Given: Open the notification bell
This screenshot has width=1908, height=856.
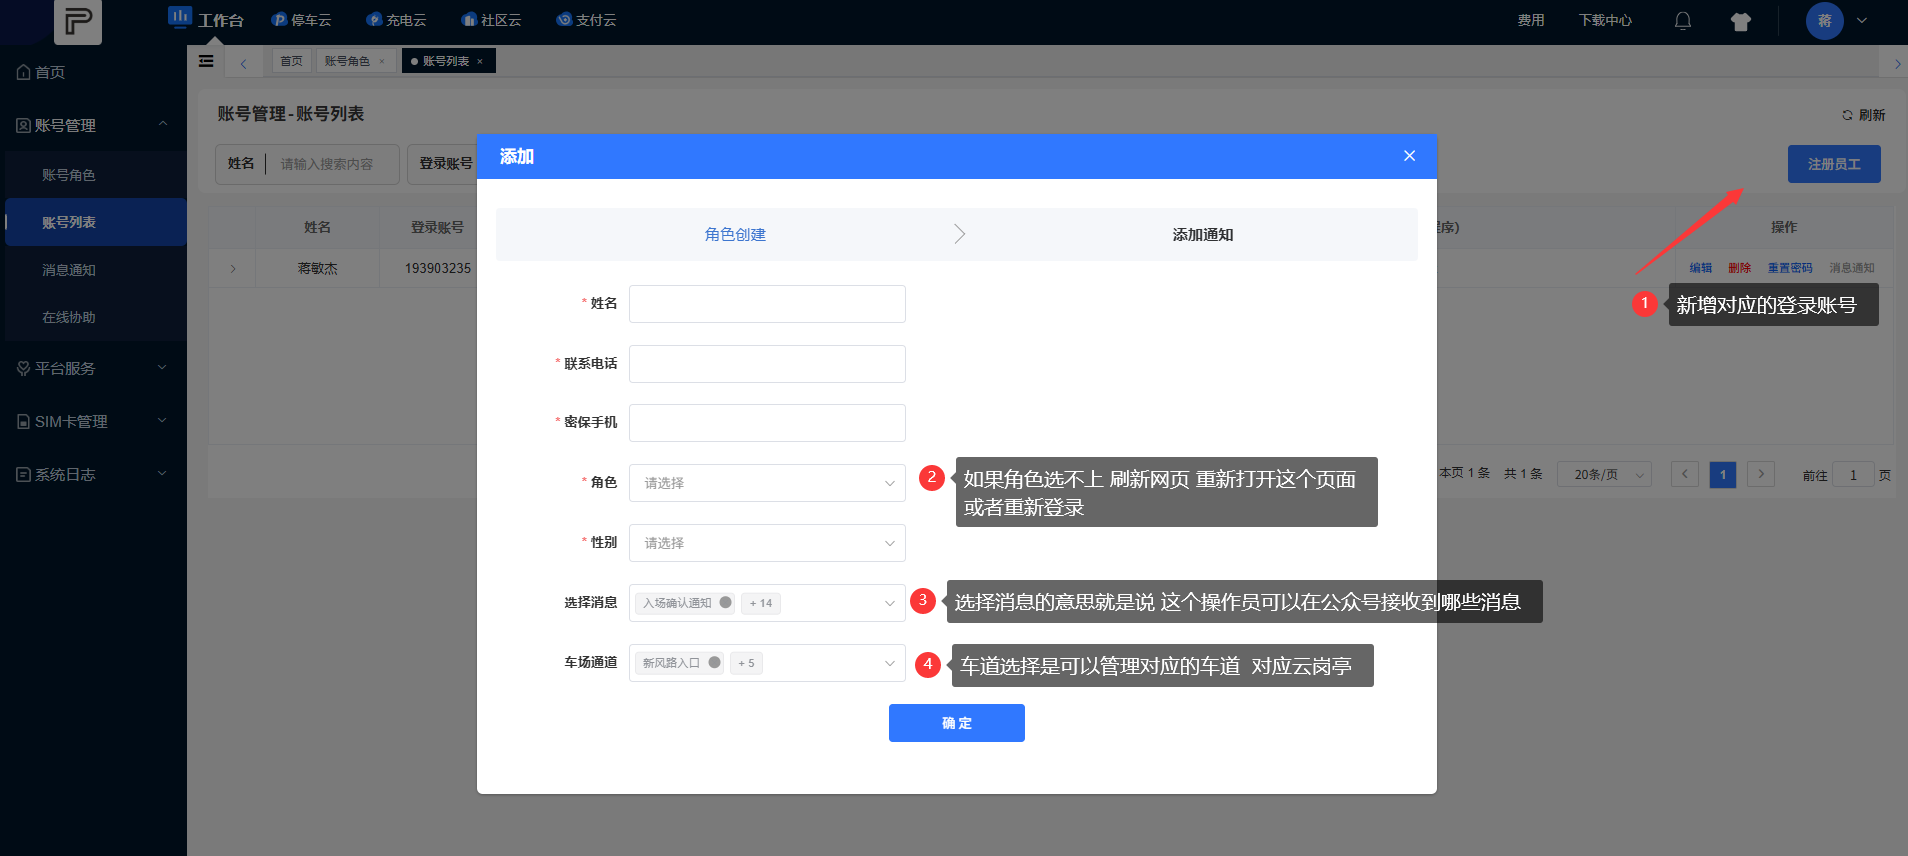Looking at the screenshot, I should [x=1683, y=21].
